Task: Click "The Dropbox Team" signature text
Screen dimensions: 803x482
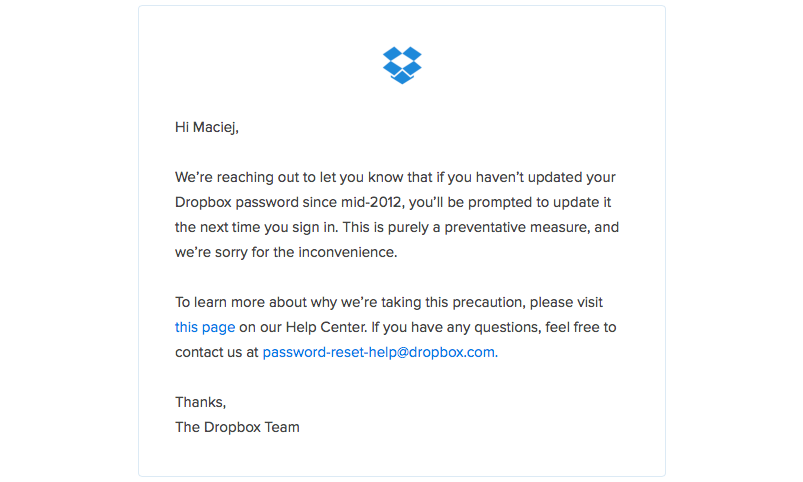Action: point(237,427)
